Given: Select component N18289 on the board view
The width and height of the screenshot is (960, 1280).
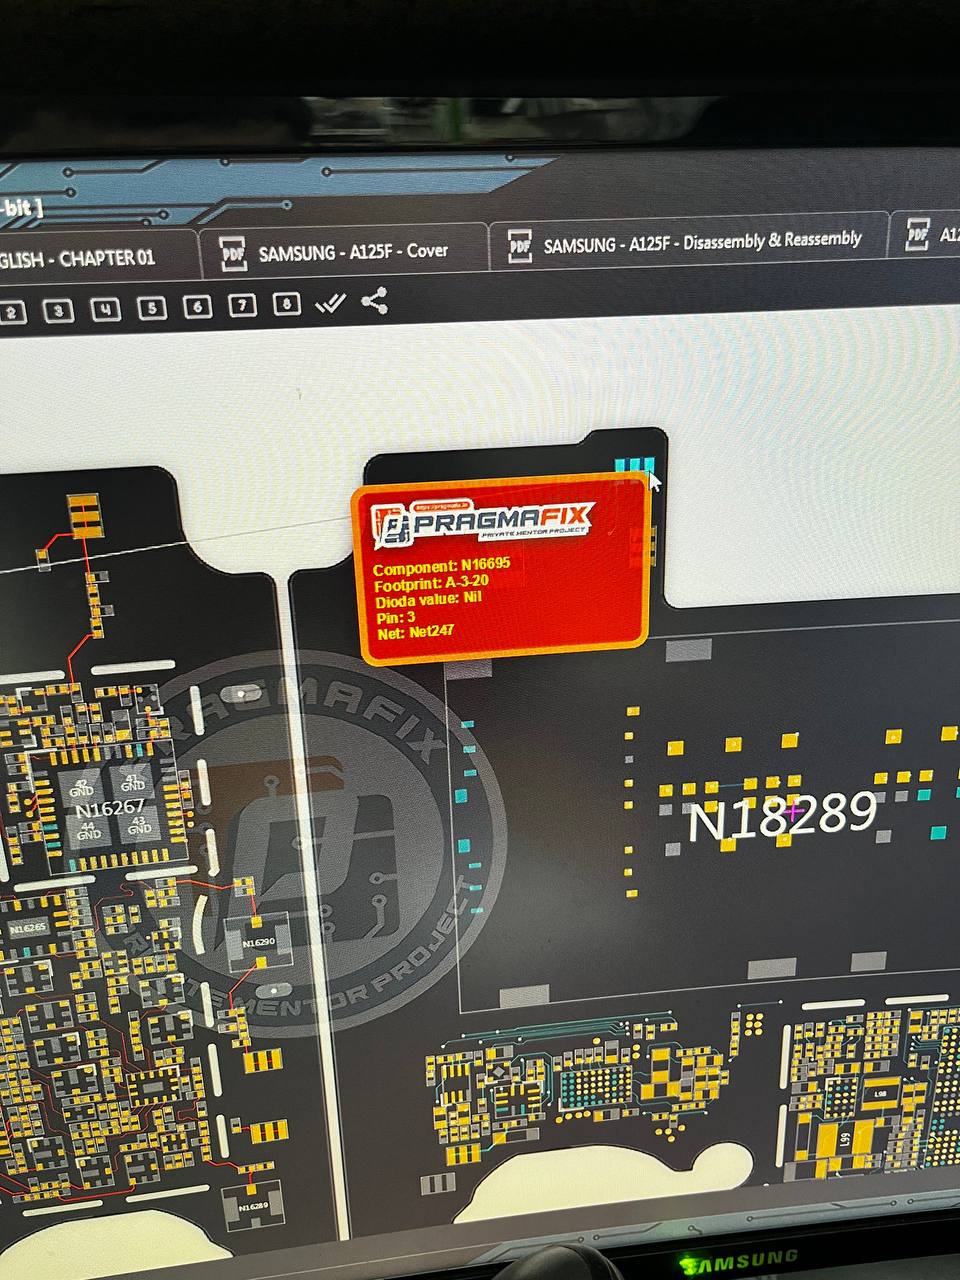Looking at the screenshot, I should click(x=782, y=818).
